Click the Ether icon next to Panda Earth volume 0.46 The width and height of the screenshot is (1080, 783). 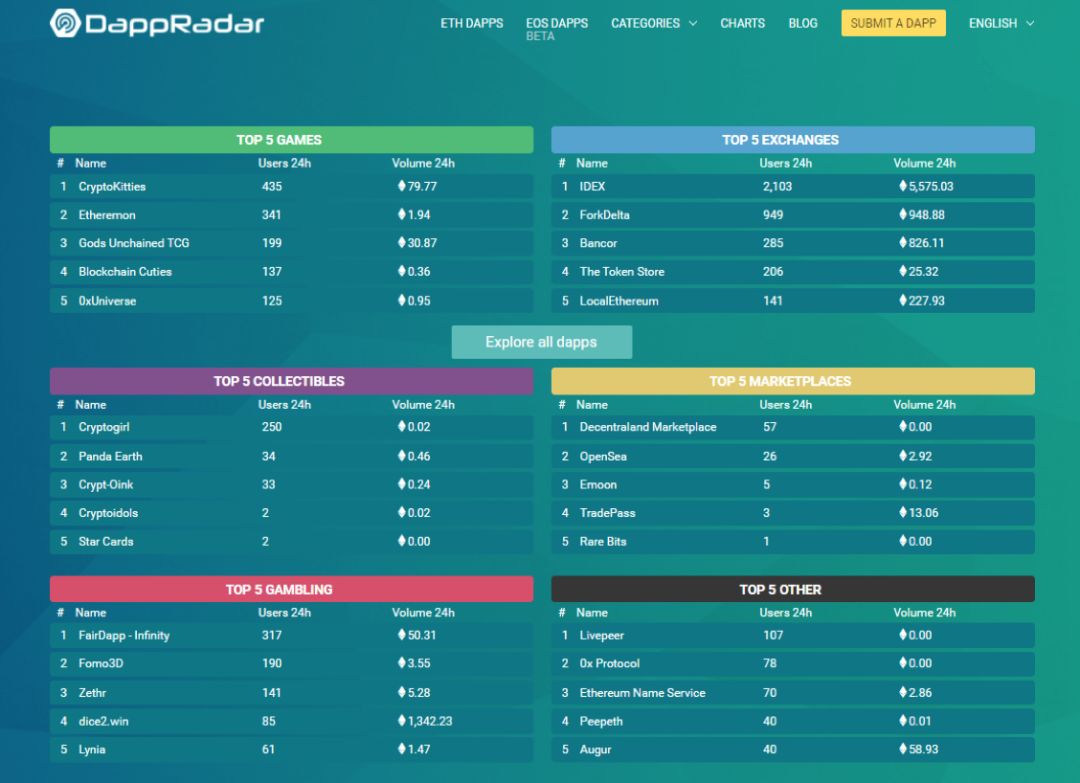[x=402, y=456]
